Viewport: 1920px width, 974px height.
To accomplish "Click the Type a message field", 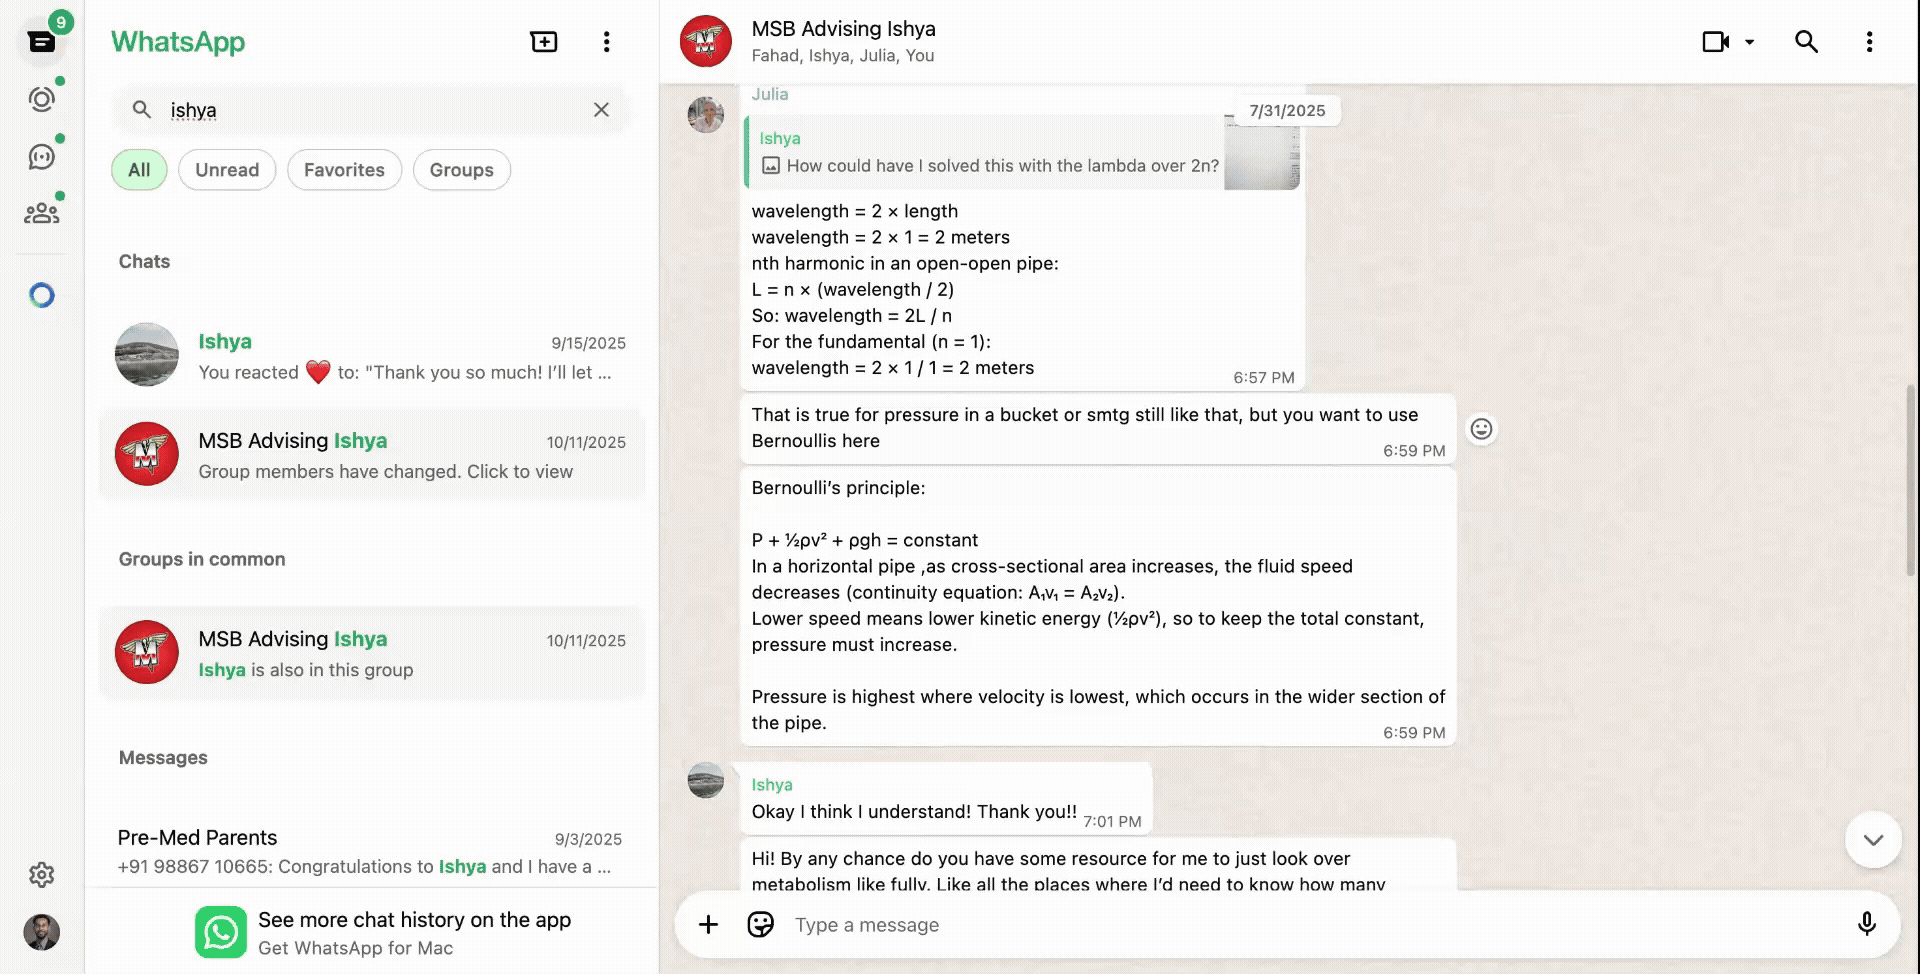I will click(x=1300, y=925).
